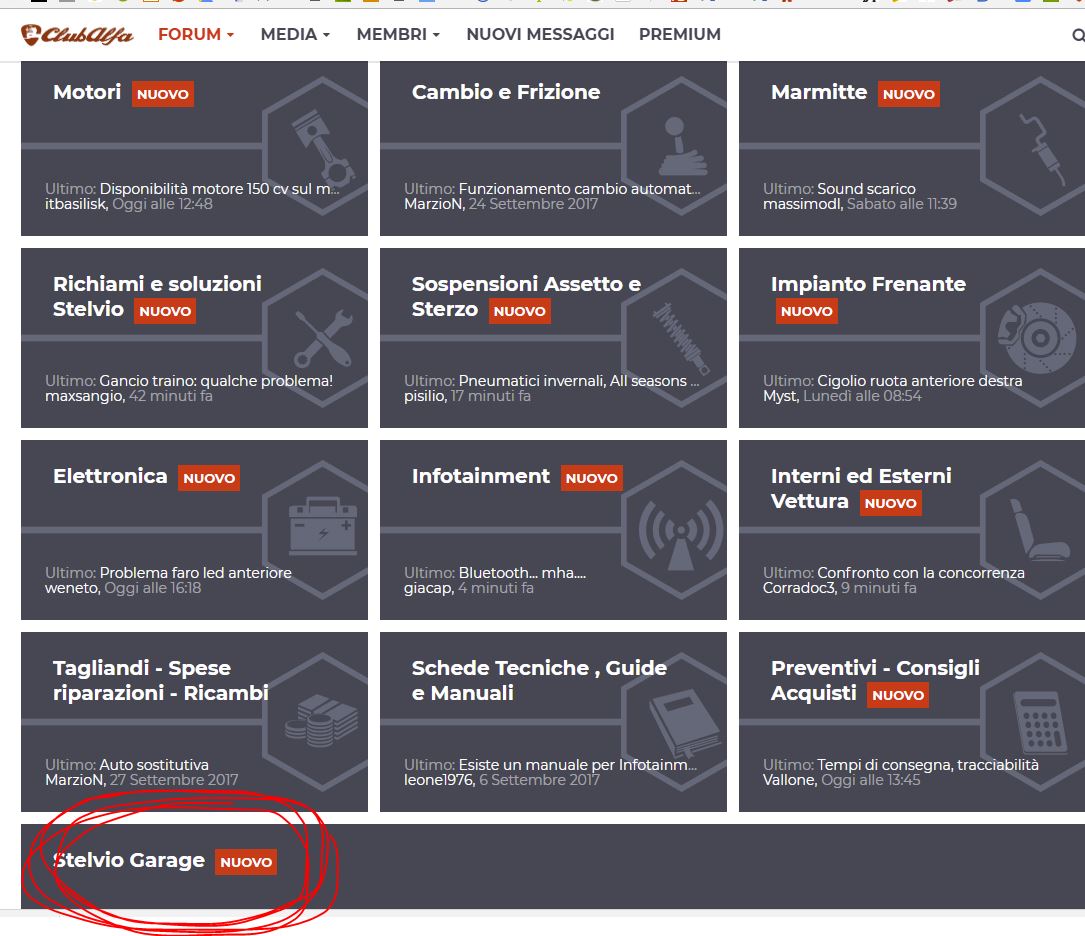This screenshot has height=936, width=1085.
Task: Open thread 'Tempi di consegna, tracciabilità'
Action: coord(928,764)
